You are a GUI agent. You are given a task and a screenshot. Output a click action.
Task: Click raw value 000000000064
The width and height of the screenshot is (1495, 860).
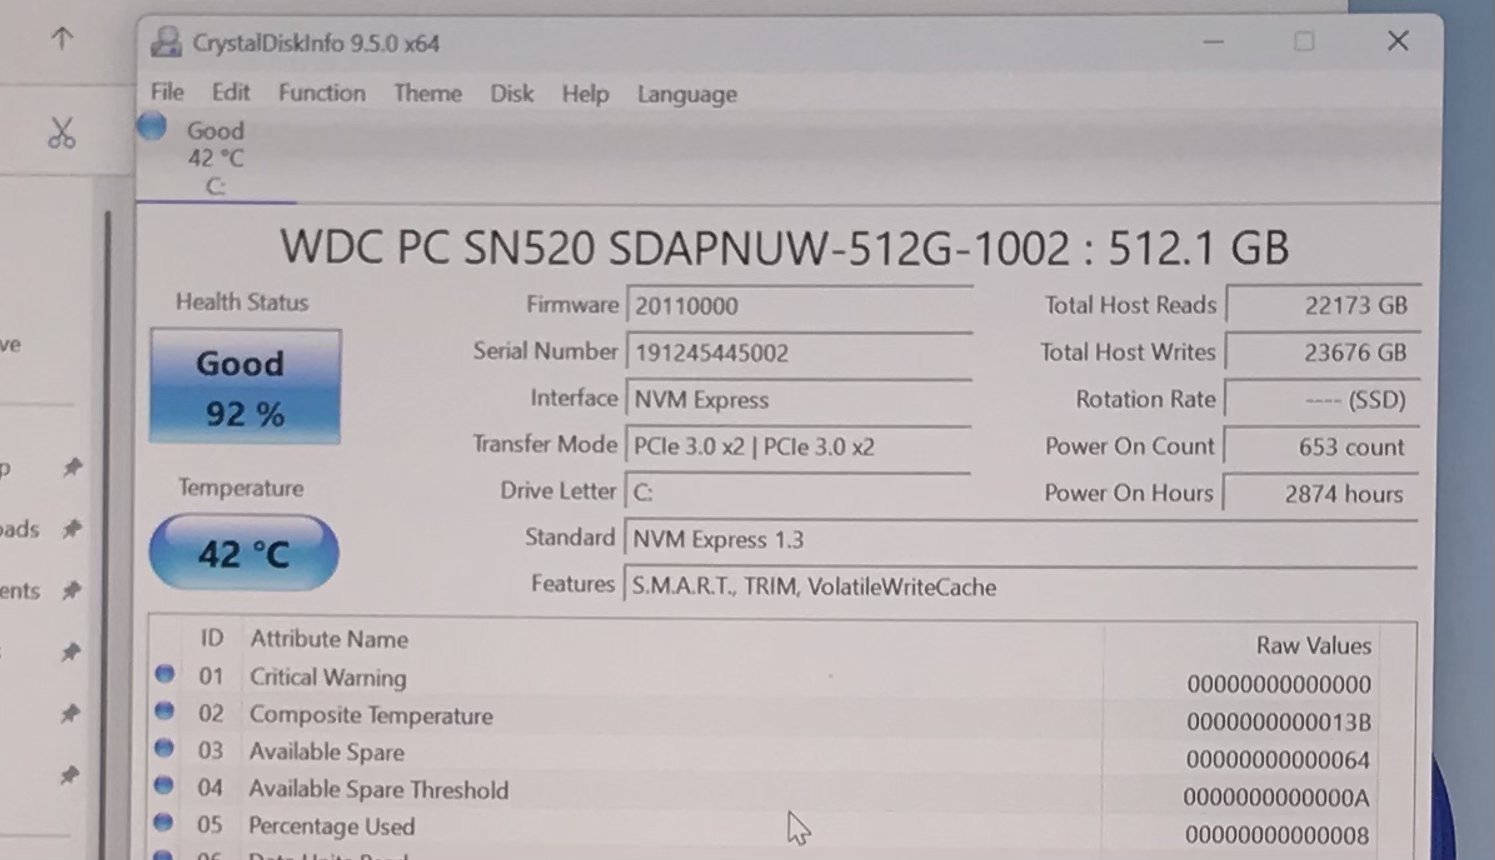click(1277, 760)
